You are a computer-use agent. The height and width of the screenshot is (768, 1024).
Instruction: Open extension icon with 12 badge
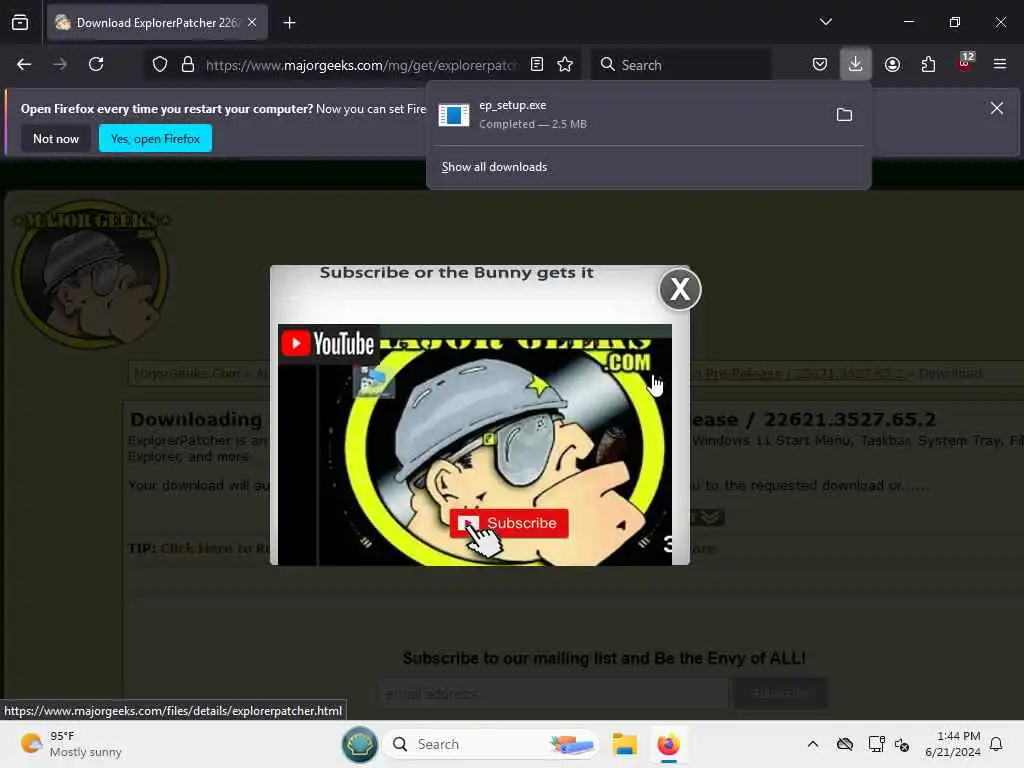tap(965, 63)
